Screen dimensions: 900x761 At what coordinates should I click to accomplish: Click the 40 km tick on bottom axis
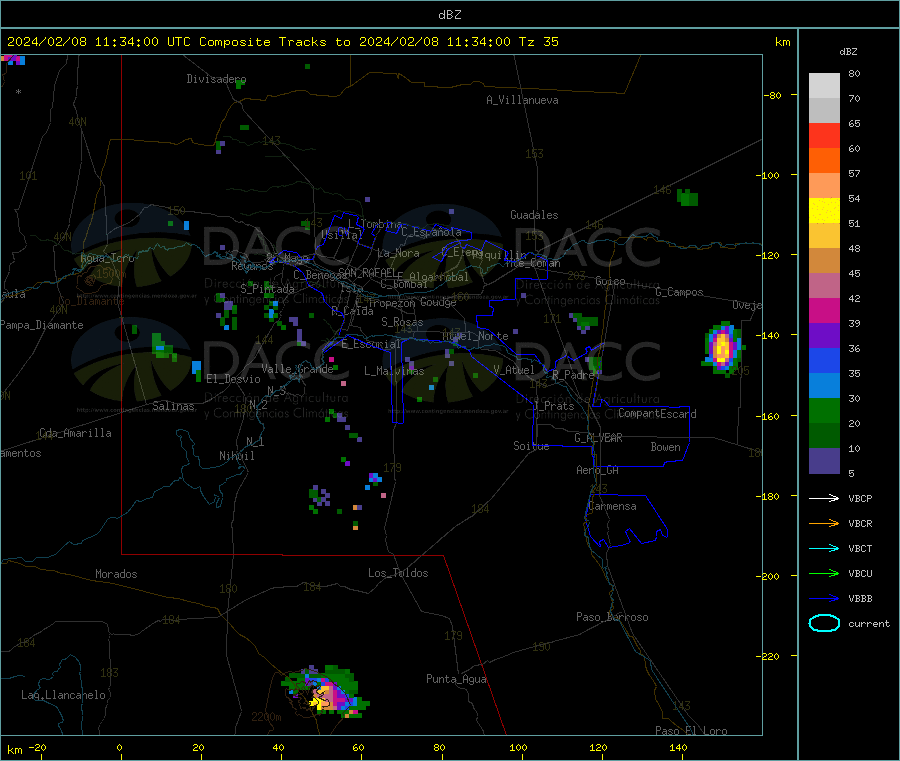278,747
